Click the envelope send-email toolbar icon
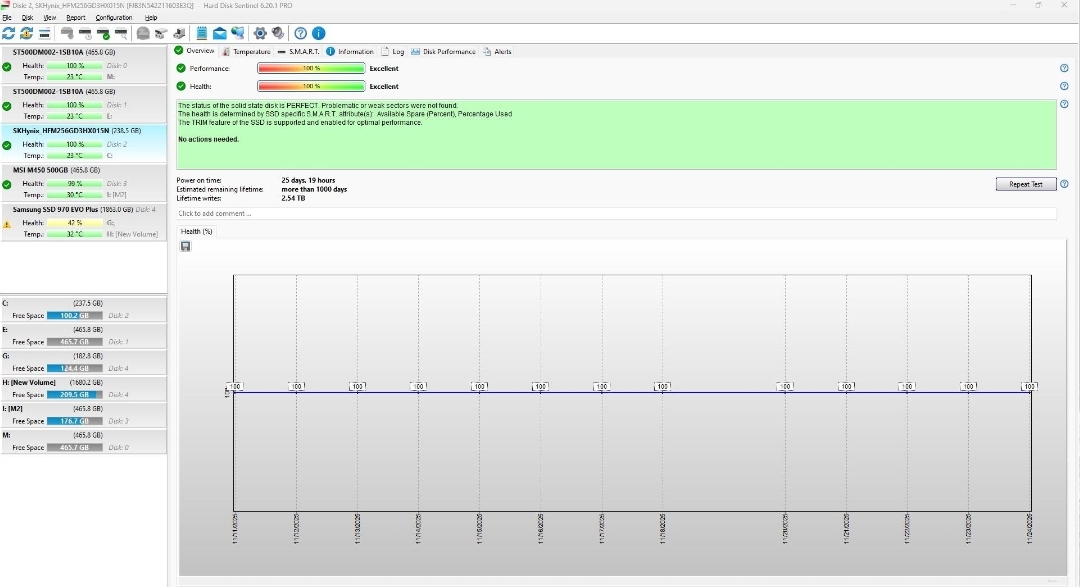Screen dimensions: 1080x587 click(x=219, y=33)
